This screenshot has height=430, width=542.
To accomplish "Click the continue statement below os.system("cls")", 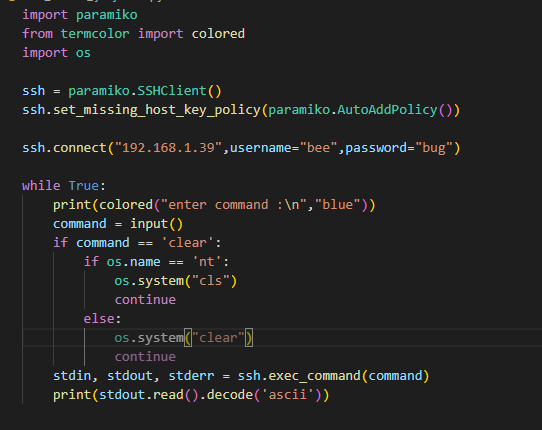I will pyautogui.click(x=145, y=300).
